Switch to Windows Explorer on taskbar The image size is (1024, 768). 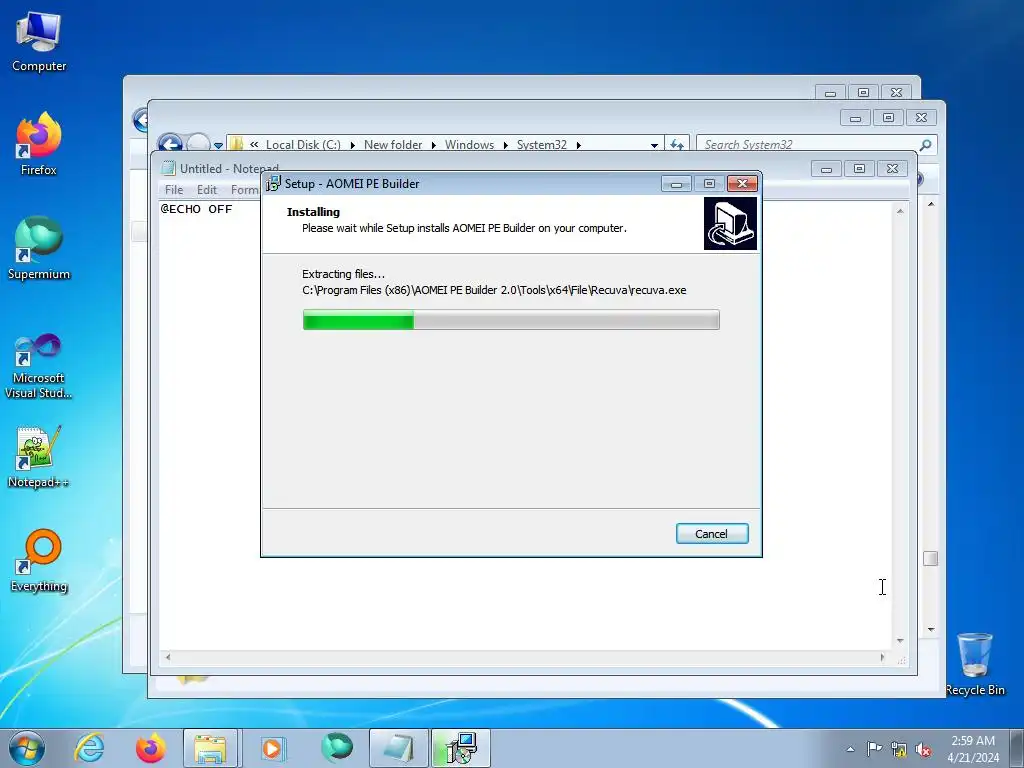coord(210,748)
